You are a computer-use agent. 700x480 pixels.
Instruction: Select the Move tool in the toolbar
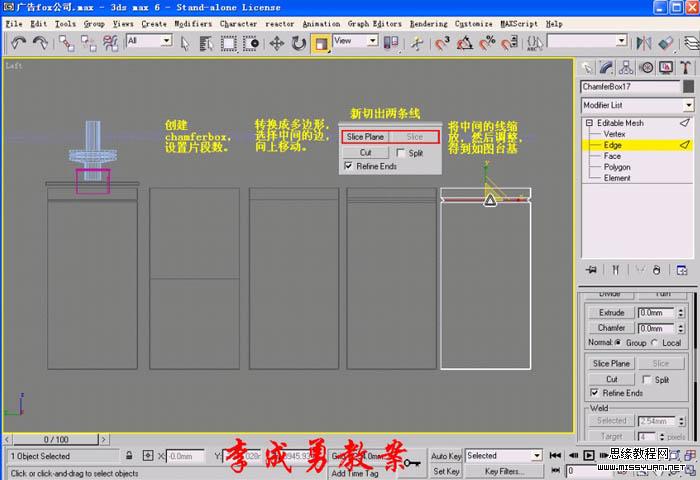[276, 42]
